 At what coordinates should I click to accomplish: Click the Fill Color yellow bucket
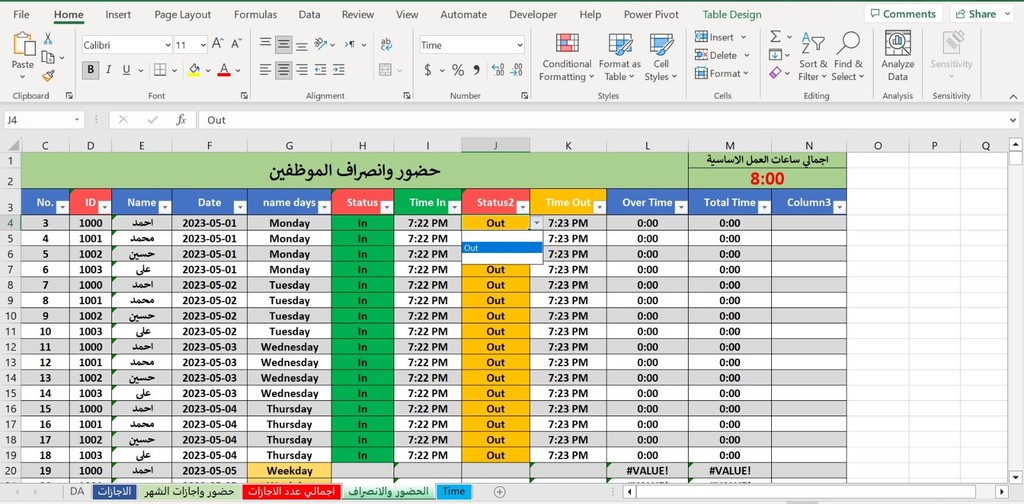194,70
